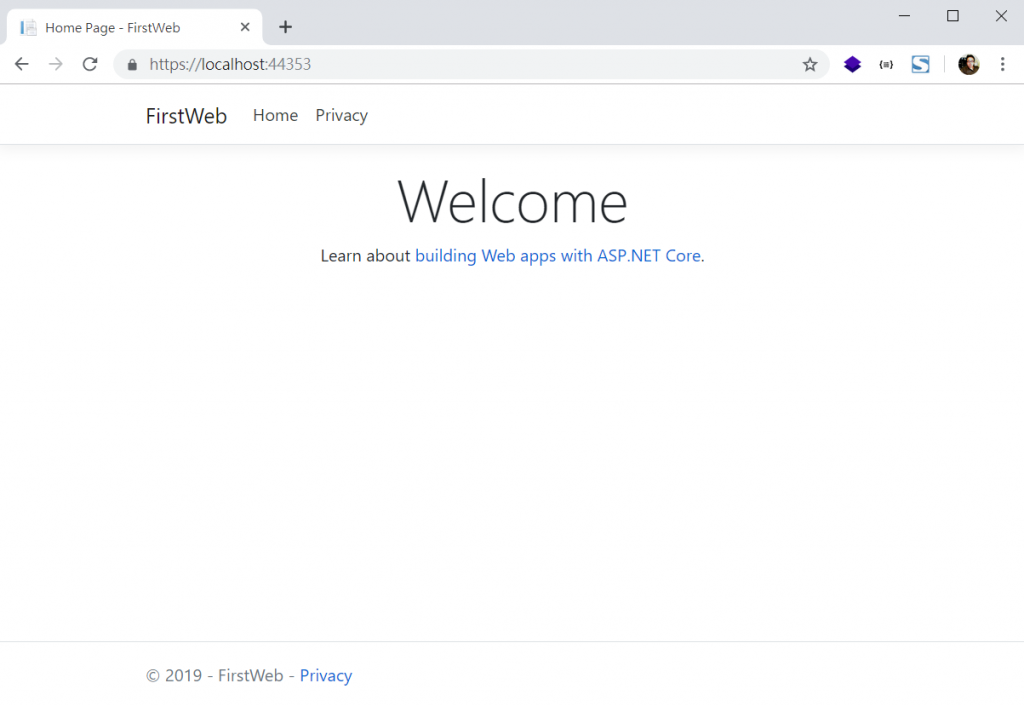
Task: View site info via the lock icon
Action: (131, 64)
